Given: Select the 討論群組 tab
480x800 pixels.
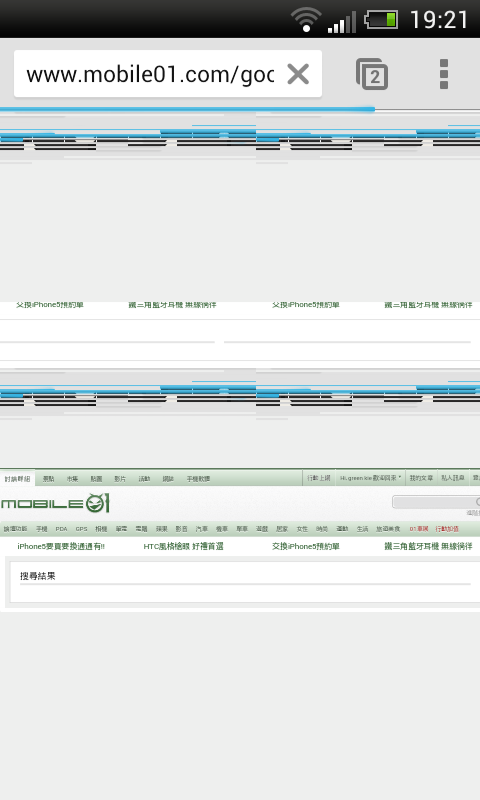Looking at the screenshot, I should (17, 479).
